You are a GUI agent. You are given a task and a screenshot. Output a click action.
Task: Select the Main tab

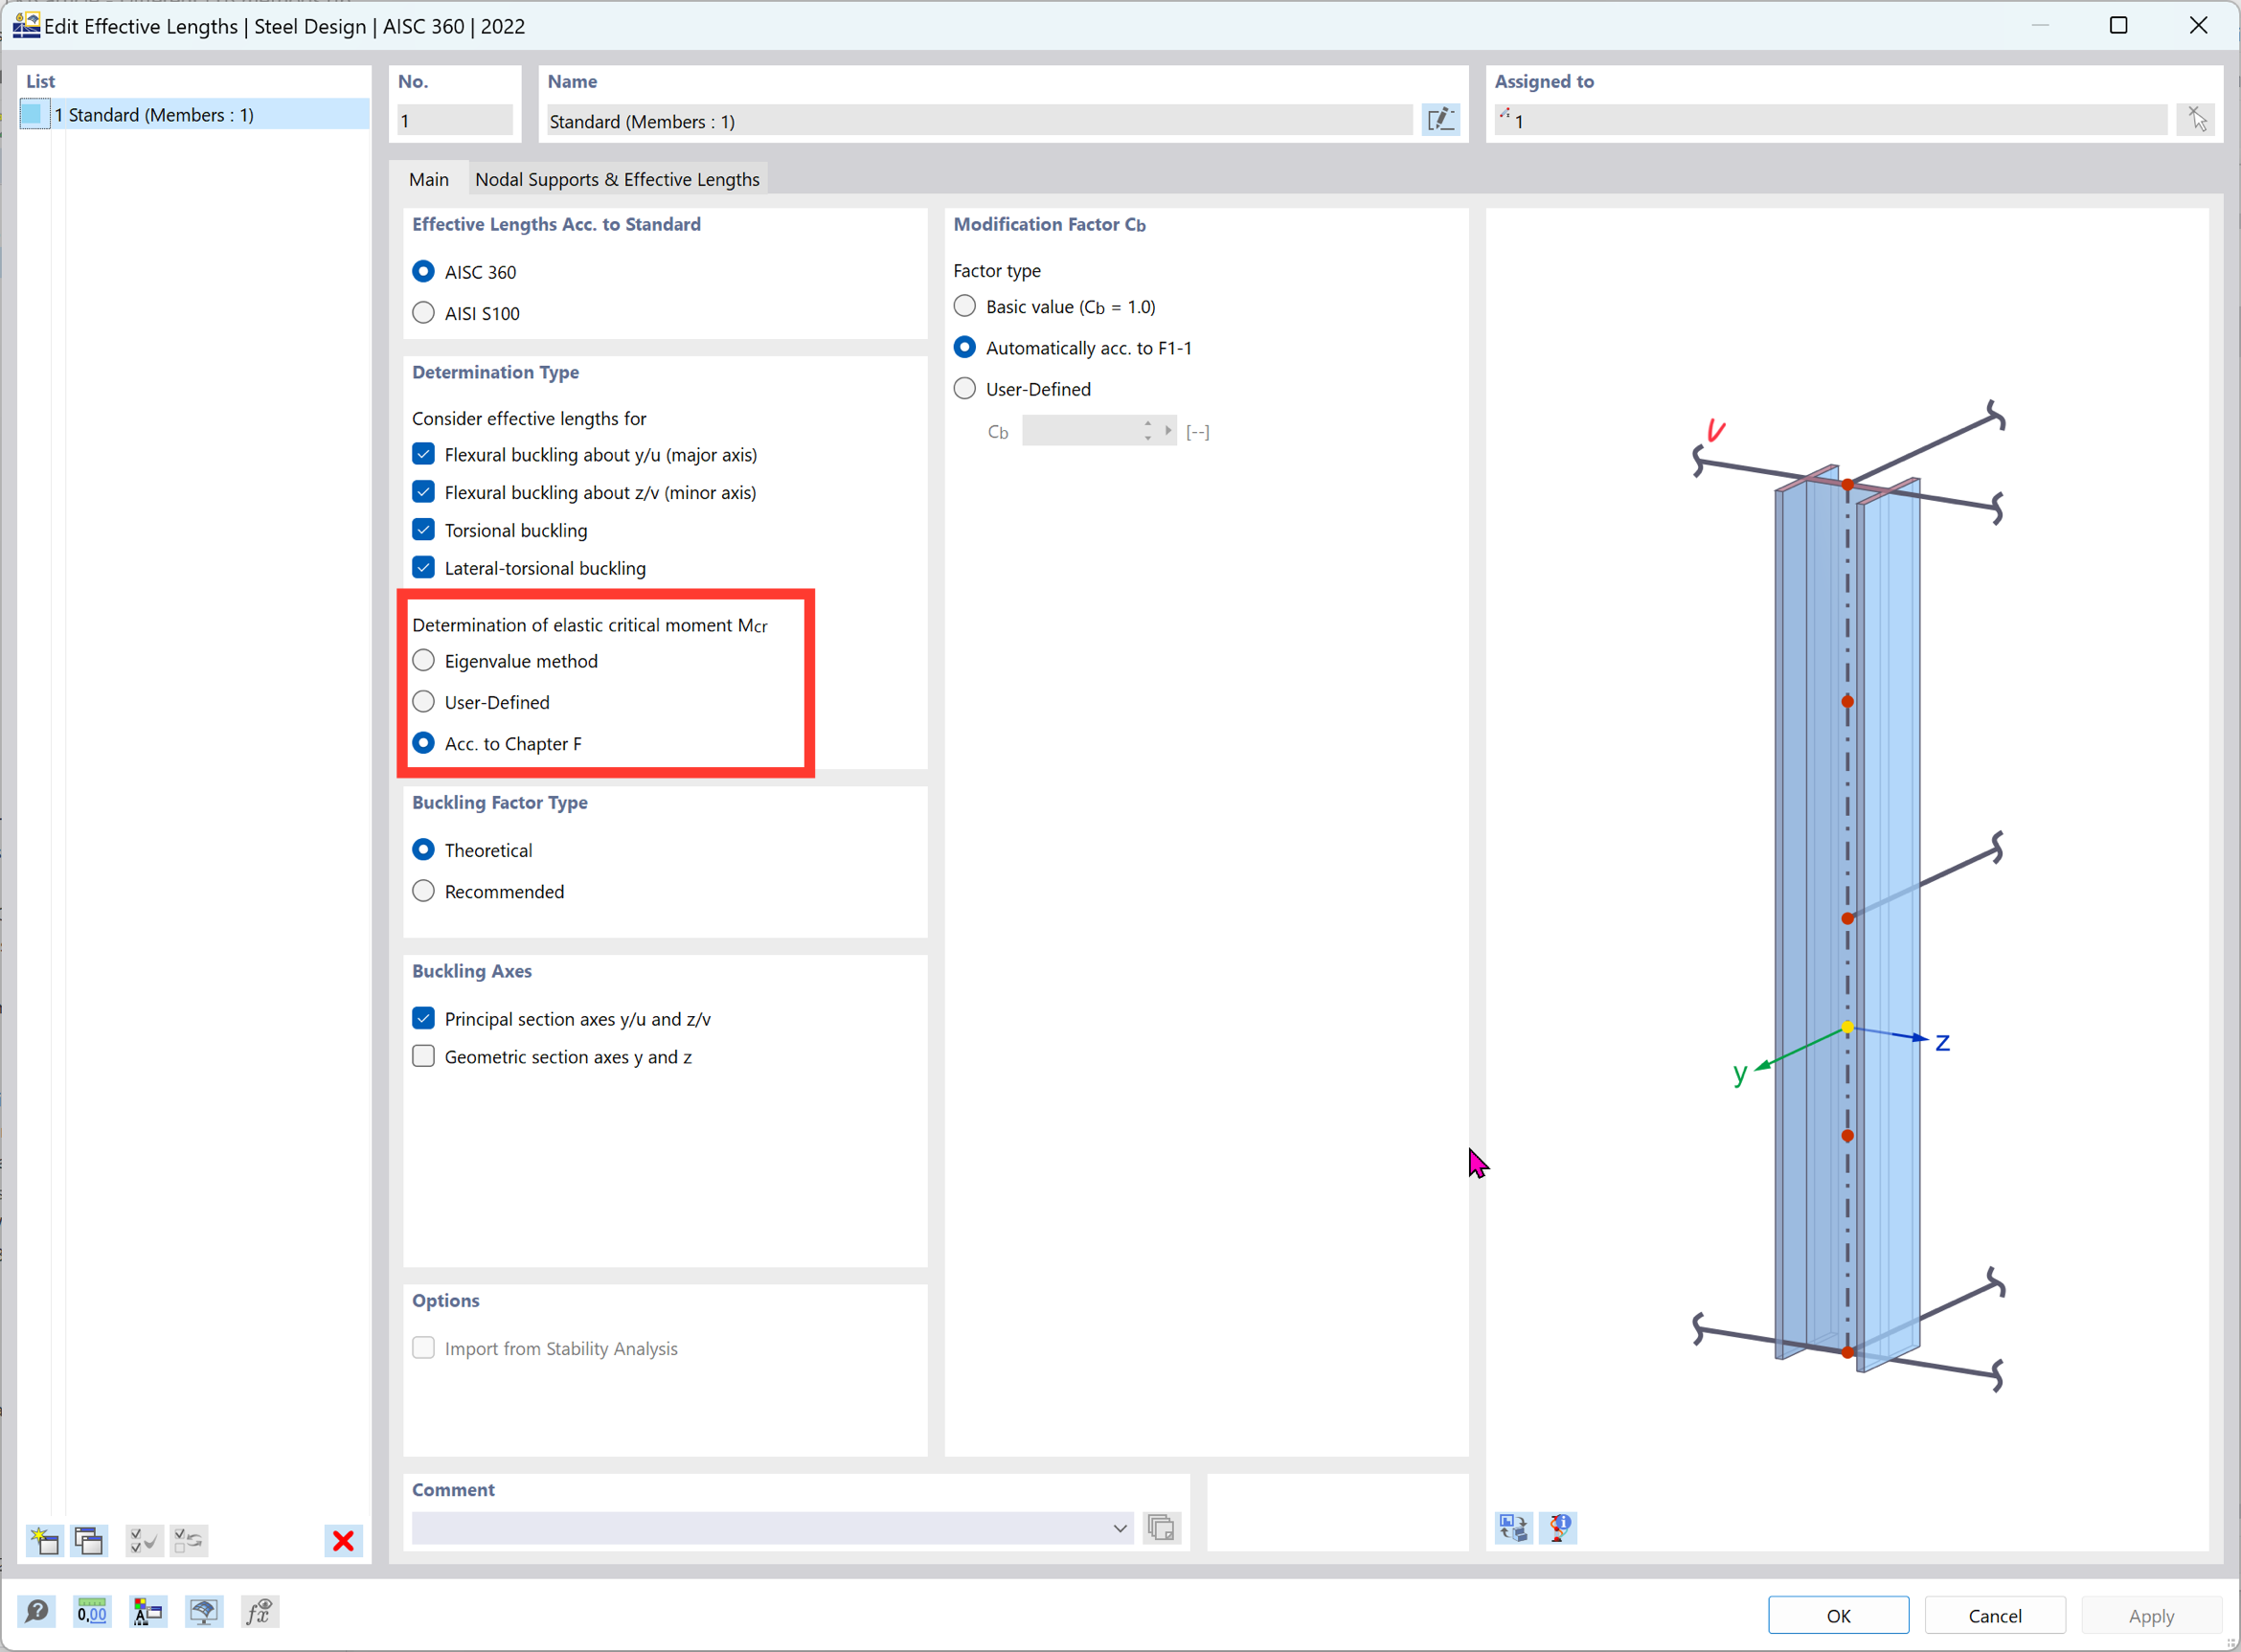(x=428, y=177)
